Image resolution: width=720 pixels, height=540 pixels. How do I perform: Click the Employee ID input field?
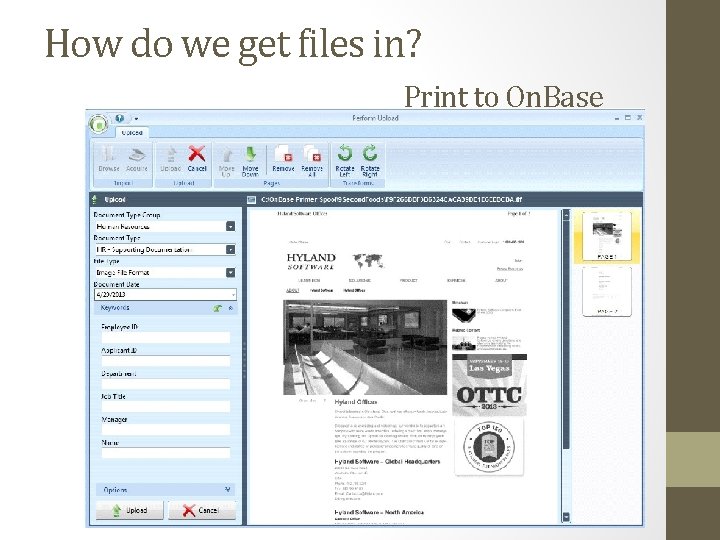(165, 338)
